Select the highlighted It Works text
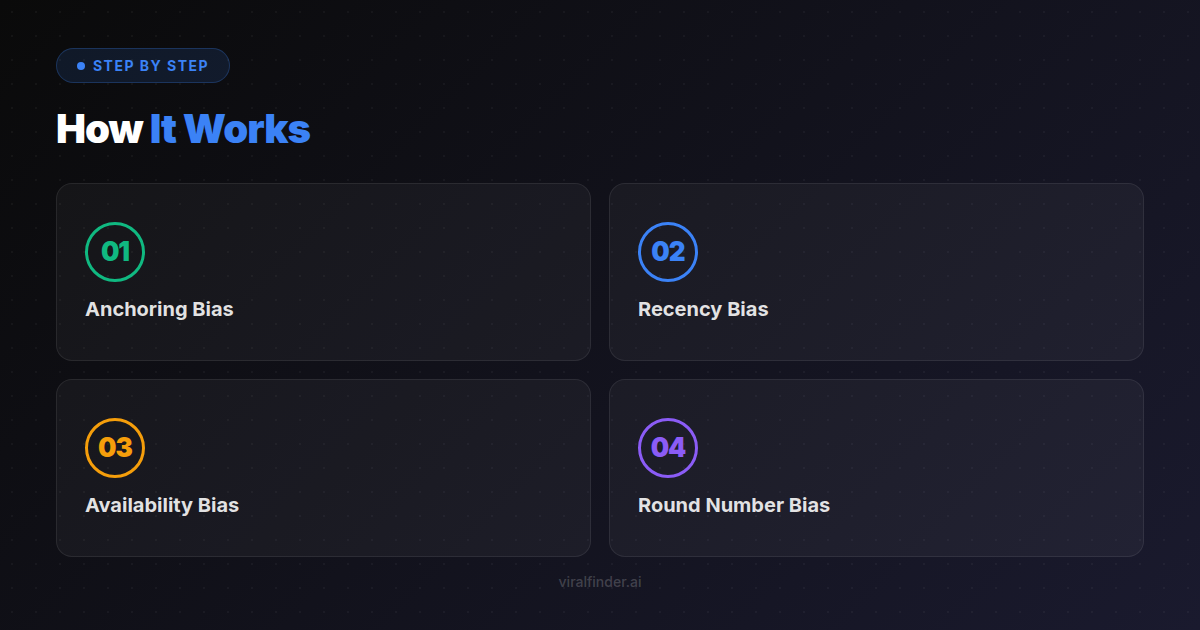 point(231,129)
